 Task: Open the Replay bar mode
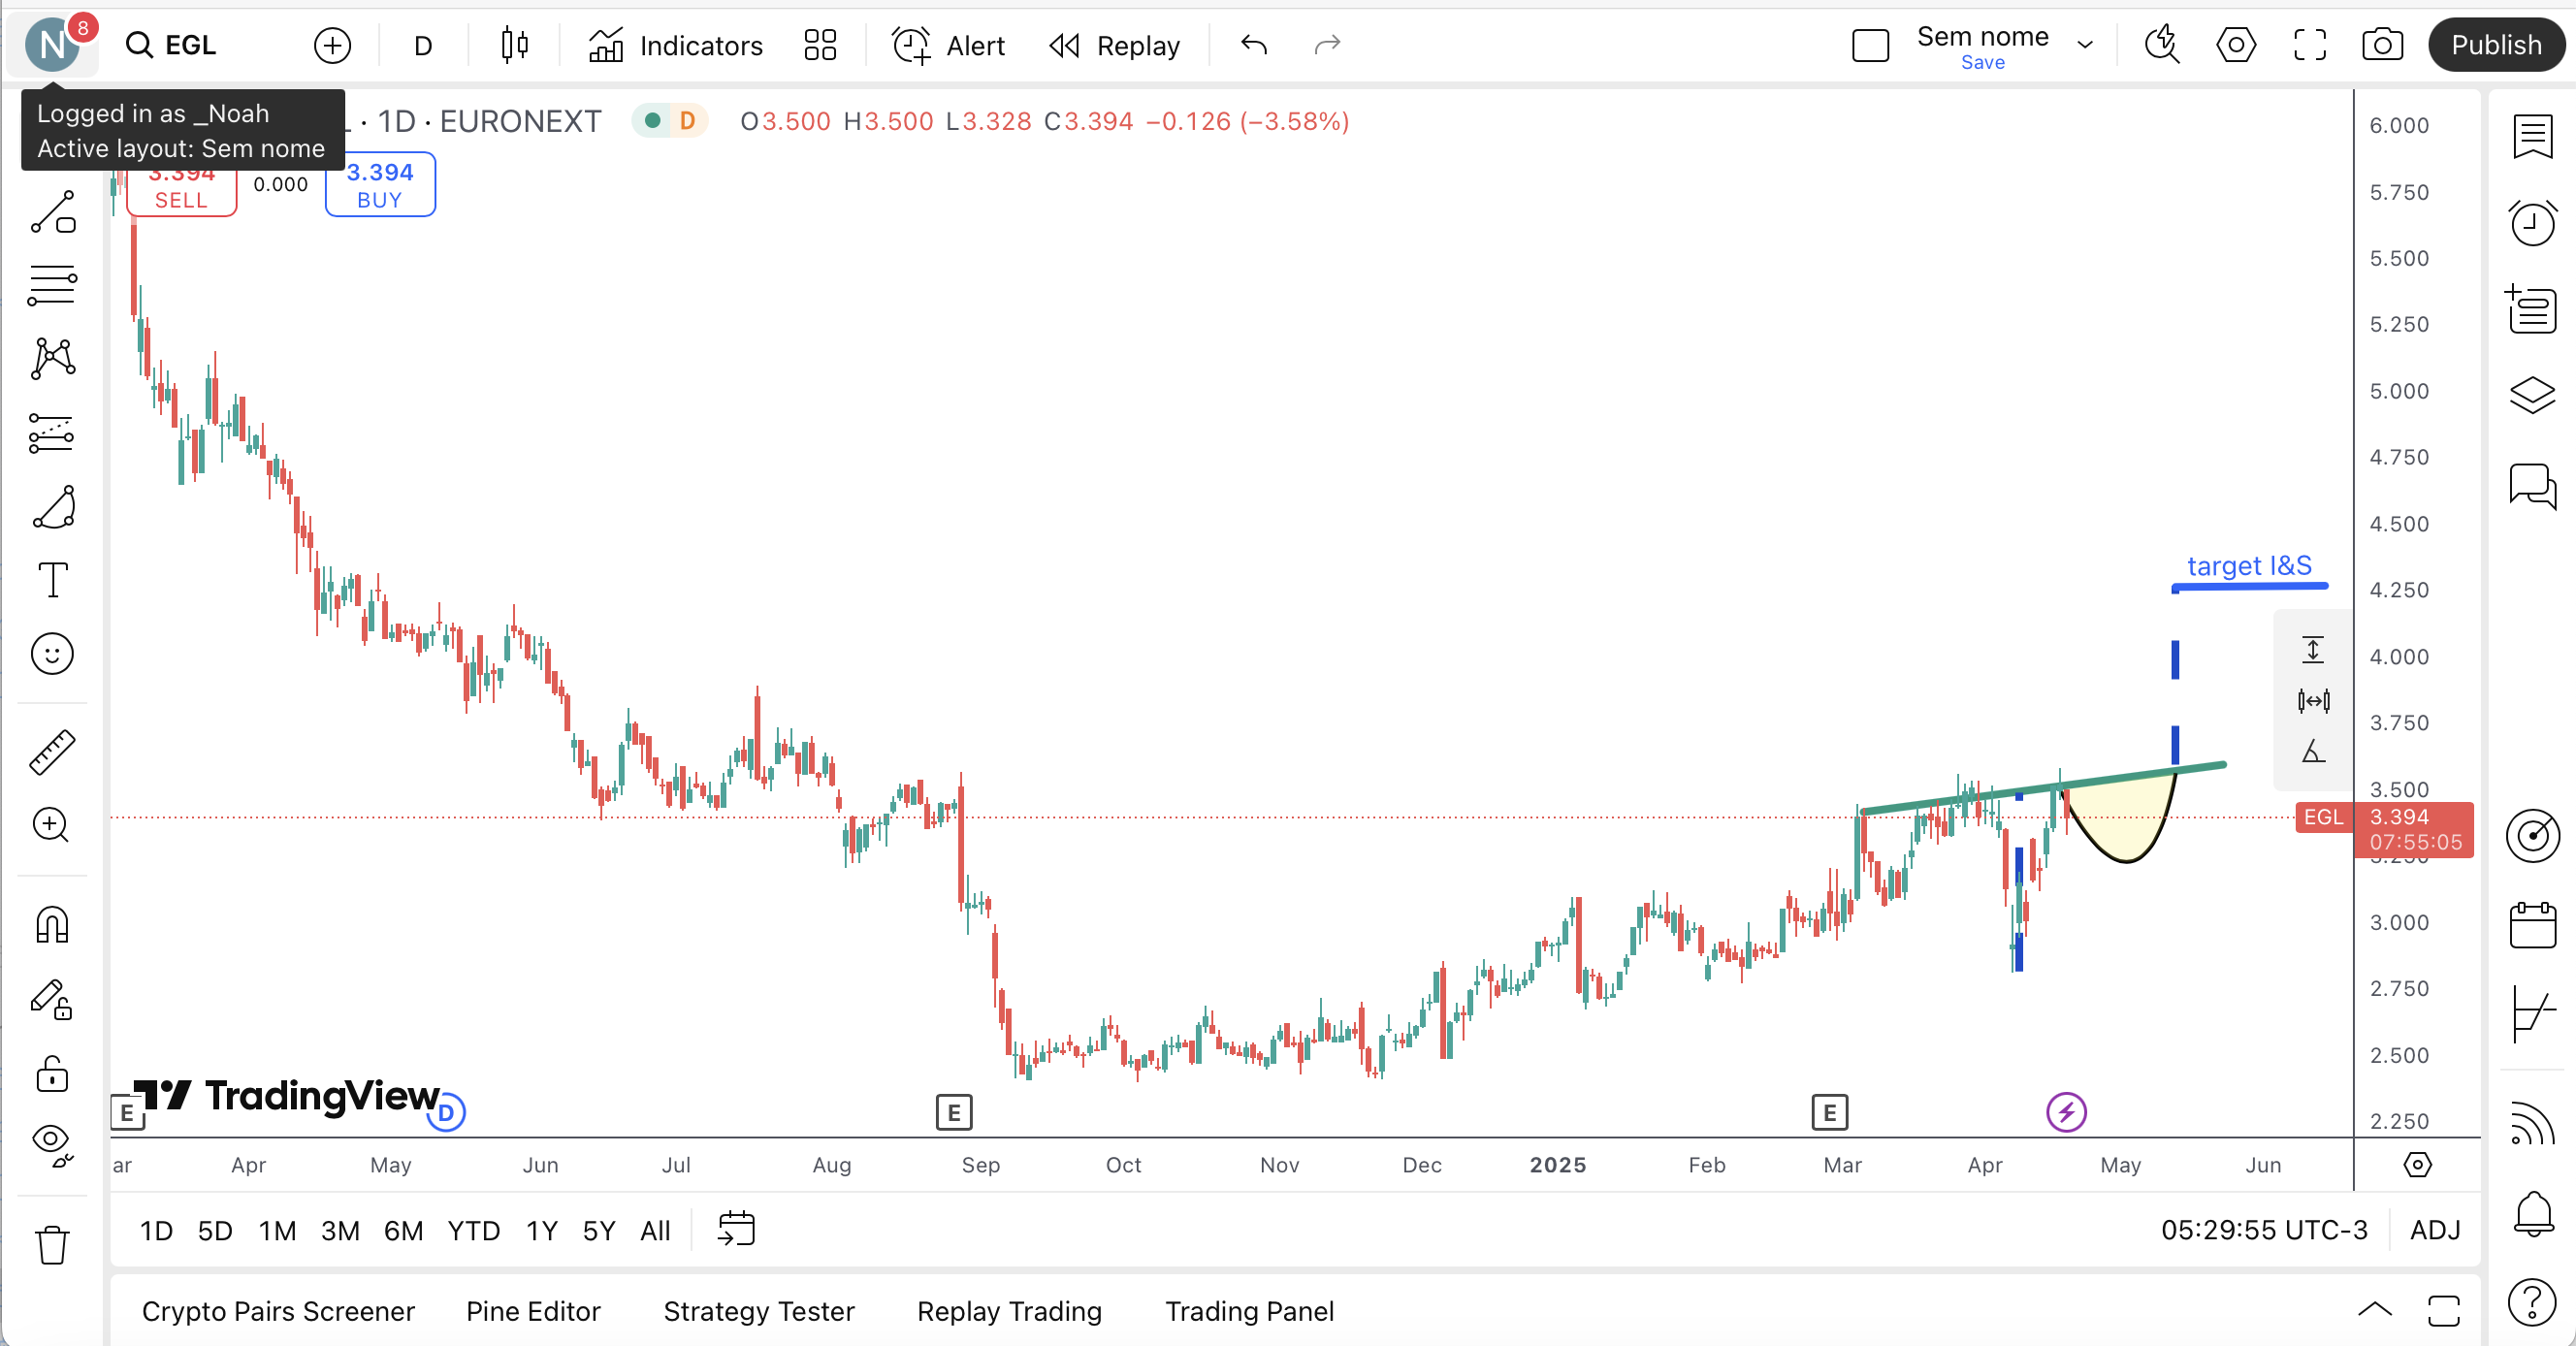pos(1115,45)
